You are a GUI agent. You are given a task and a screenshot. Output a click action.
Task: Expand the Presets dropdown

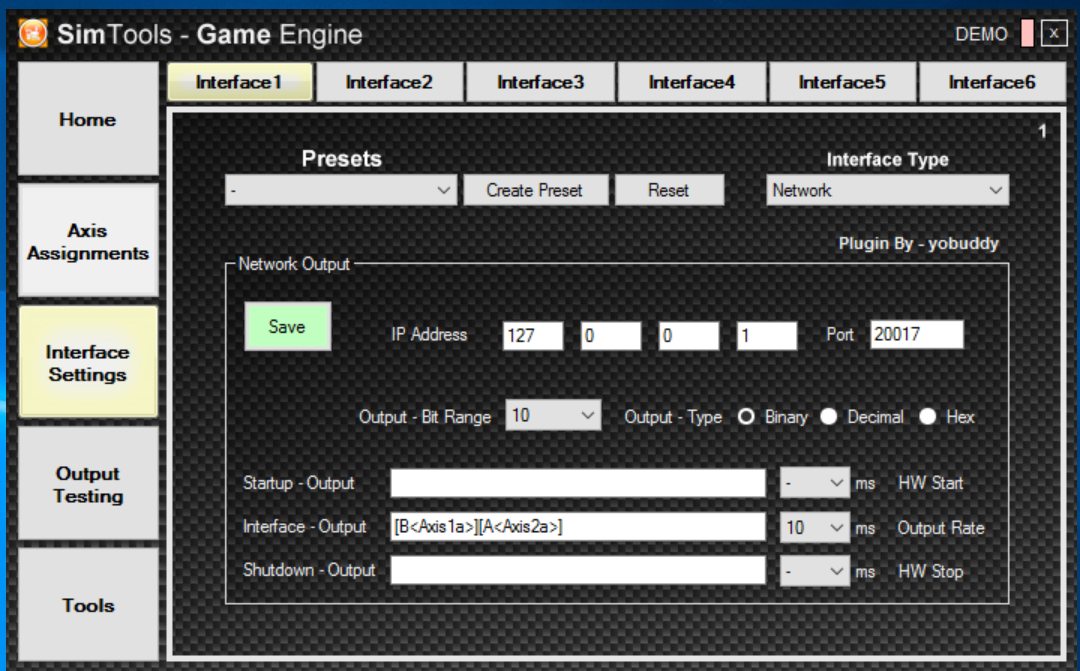[341, 190]
